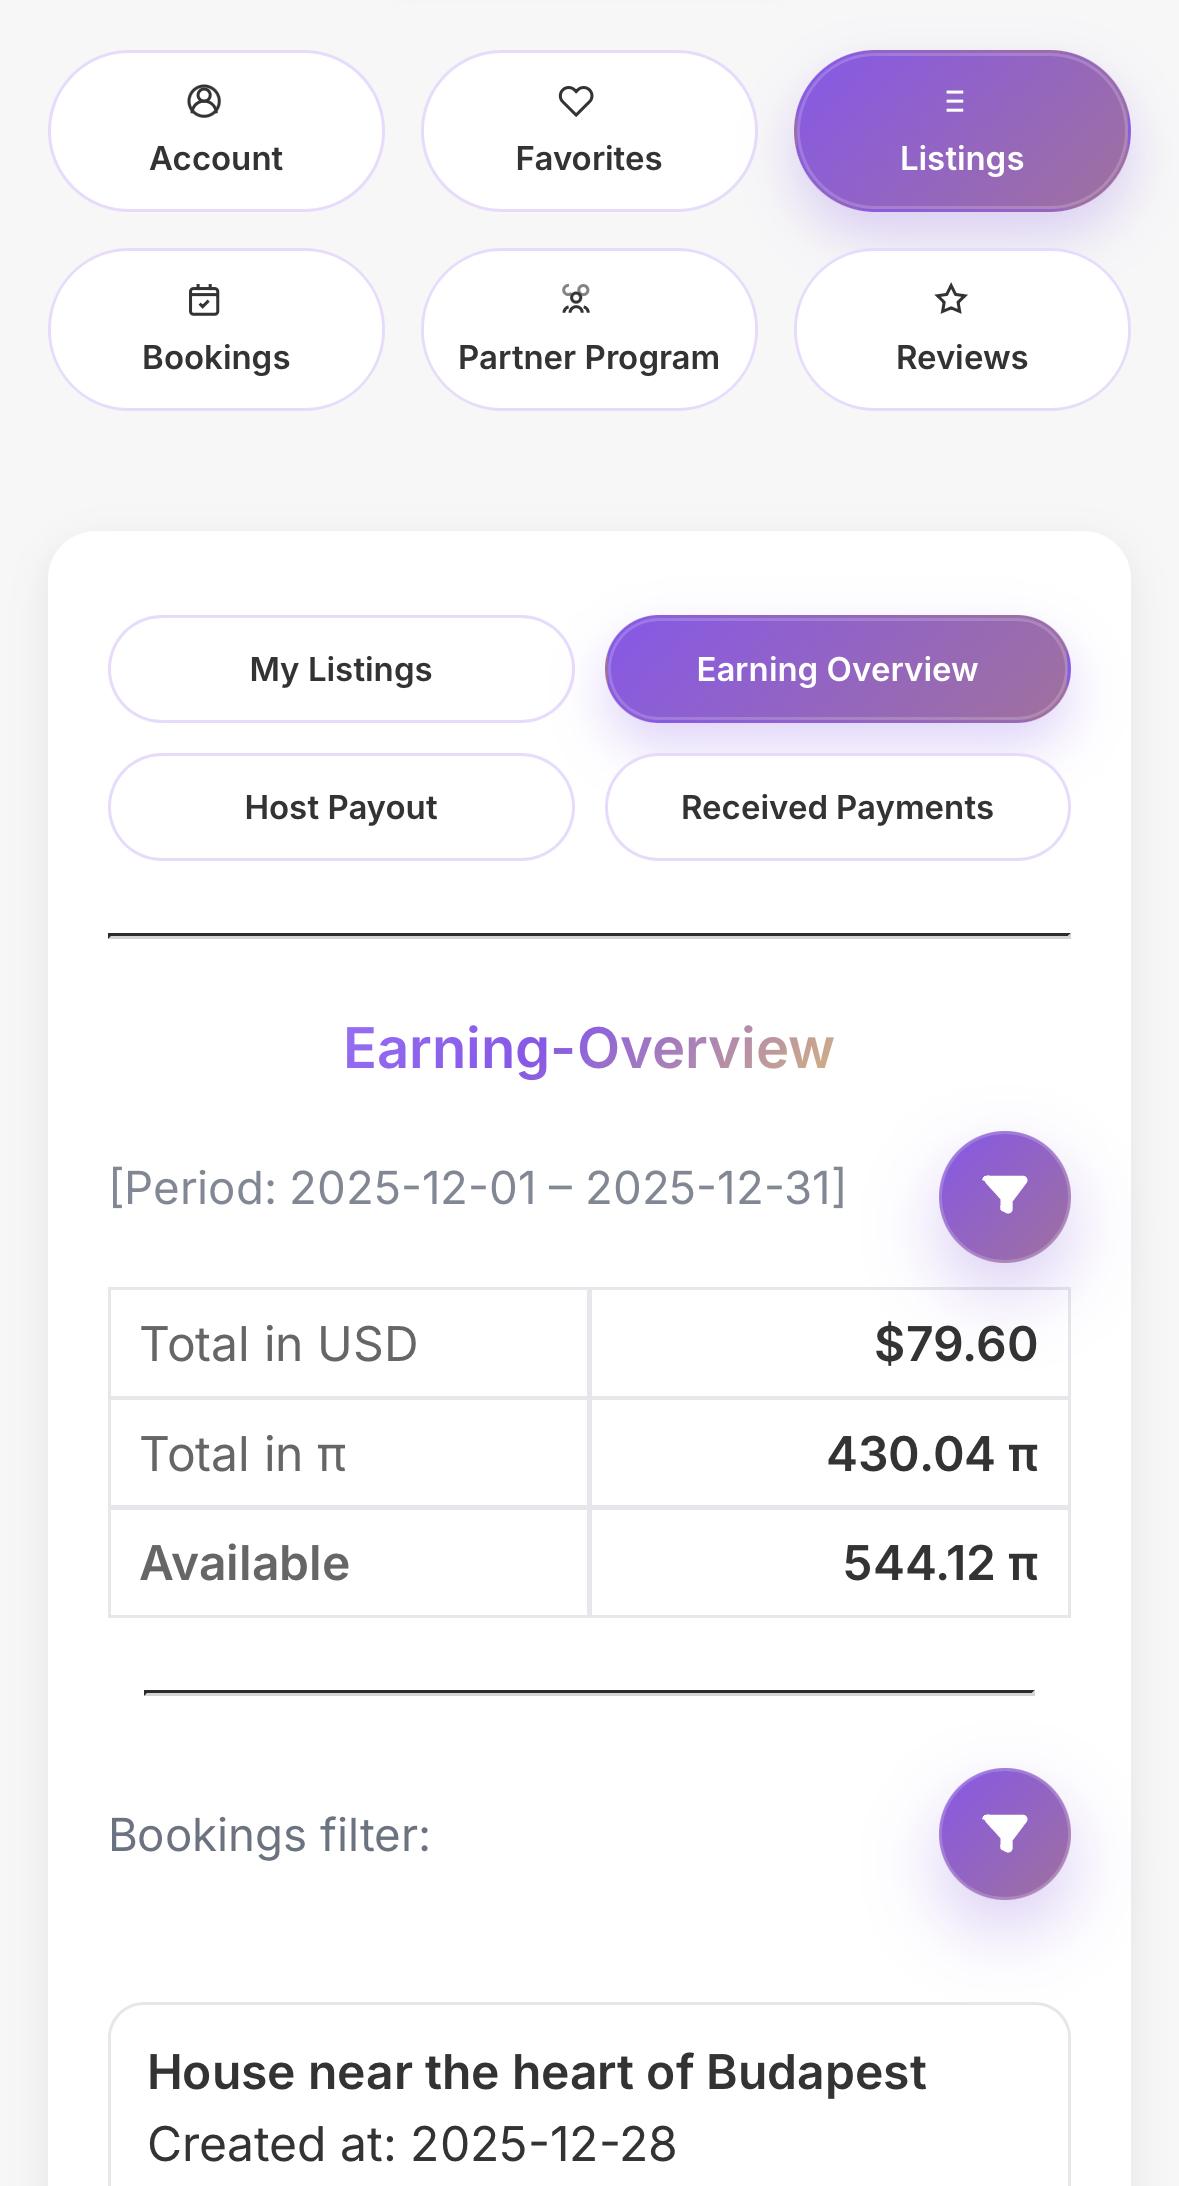The height and width of the screenshot is (2186, 1179).
Task: Select the Earning Overview tab
Action: (837, 669)
